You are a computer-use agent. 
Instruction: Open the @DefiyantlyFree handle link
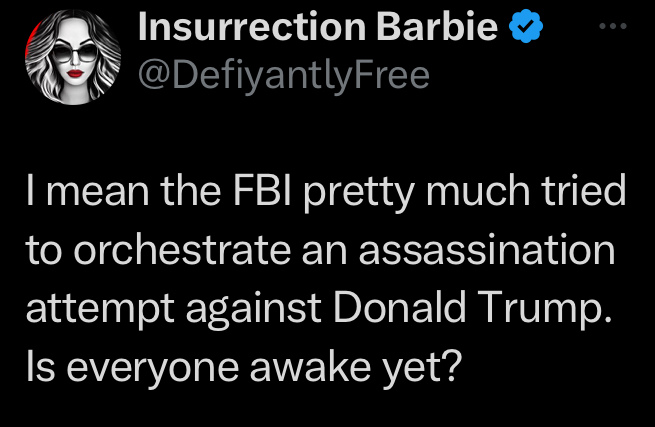pyautogui.click(x=281, y=74)
